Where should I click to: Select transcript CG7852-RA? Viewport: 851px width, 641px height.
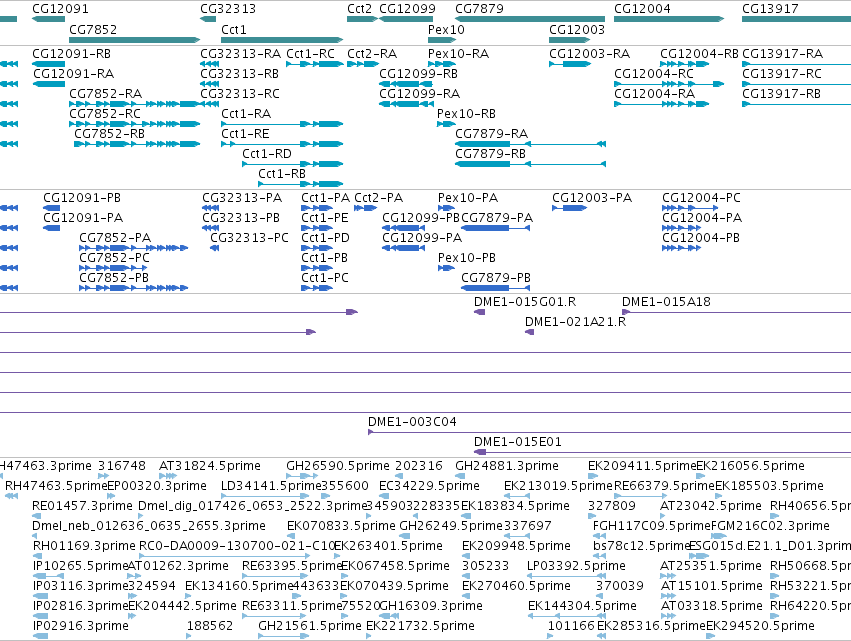(135, 104)
